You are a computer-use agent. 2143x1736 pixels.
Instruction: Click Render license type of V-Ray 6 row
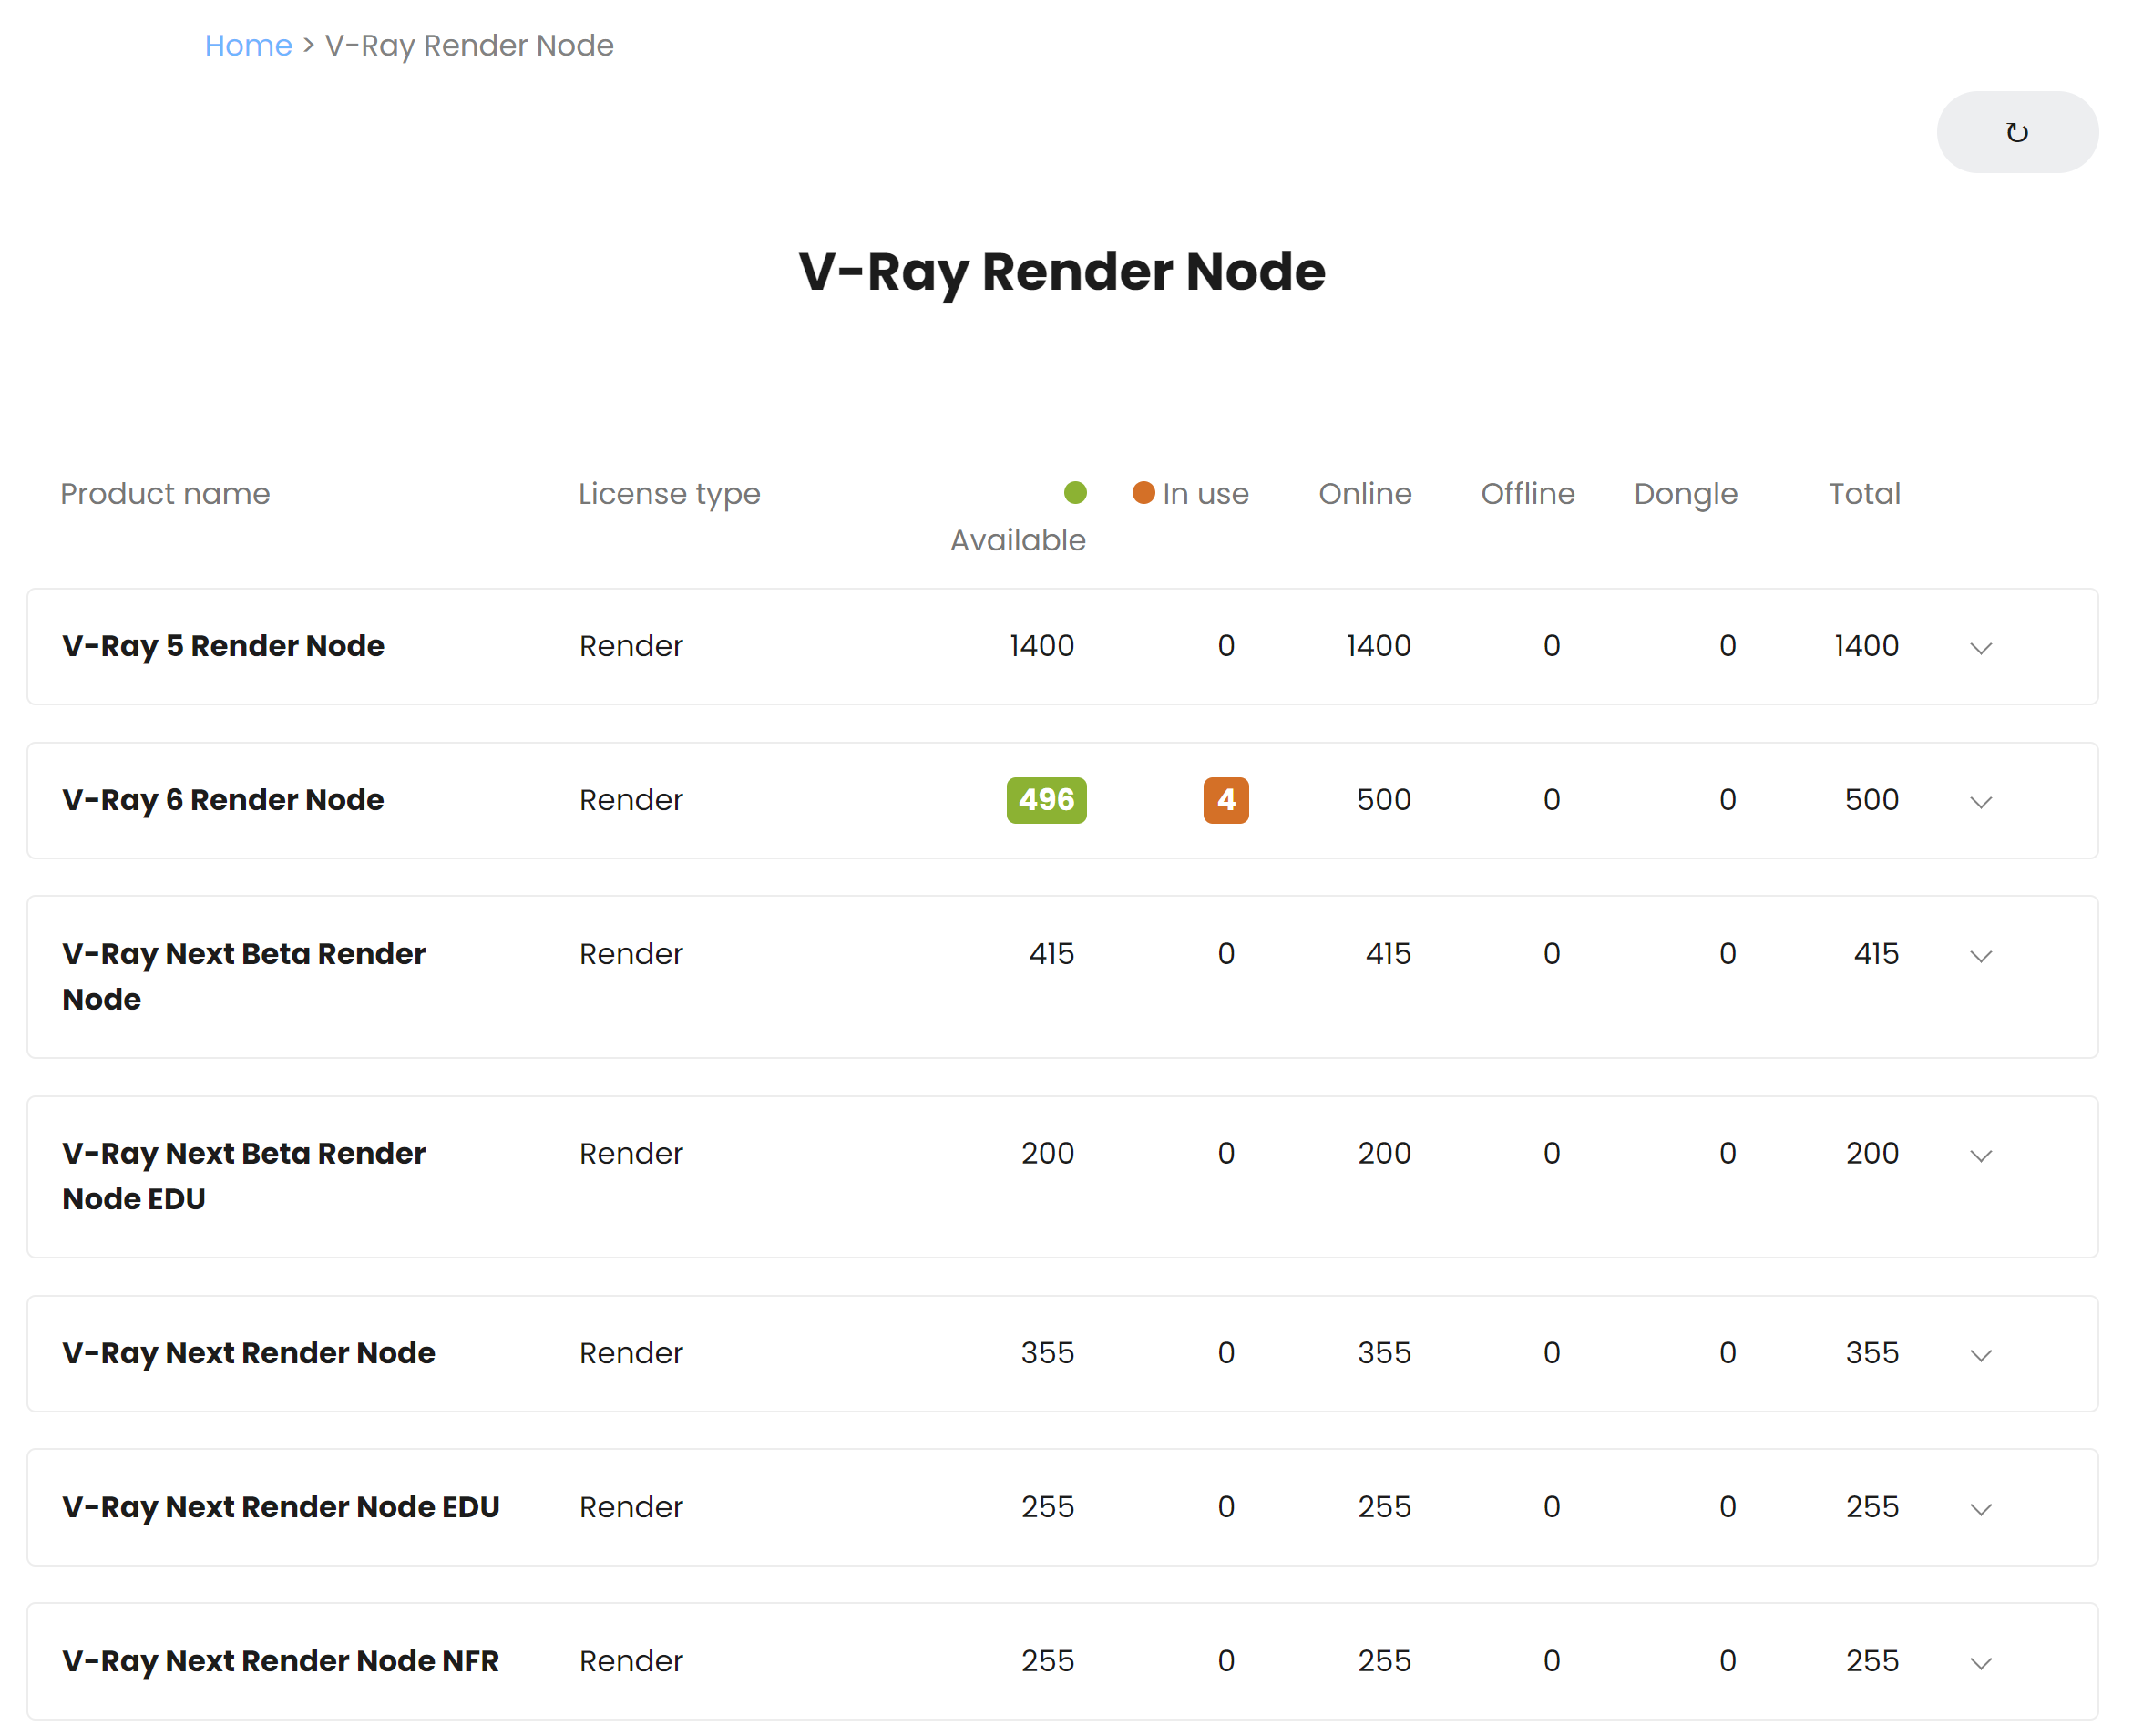point(631,800)
